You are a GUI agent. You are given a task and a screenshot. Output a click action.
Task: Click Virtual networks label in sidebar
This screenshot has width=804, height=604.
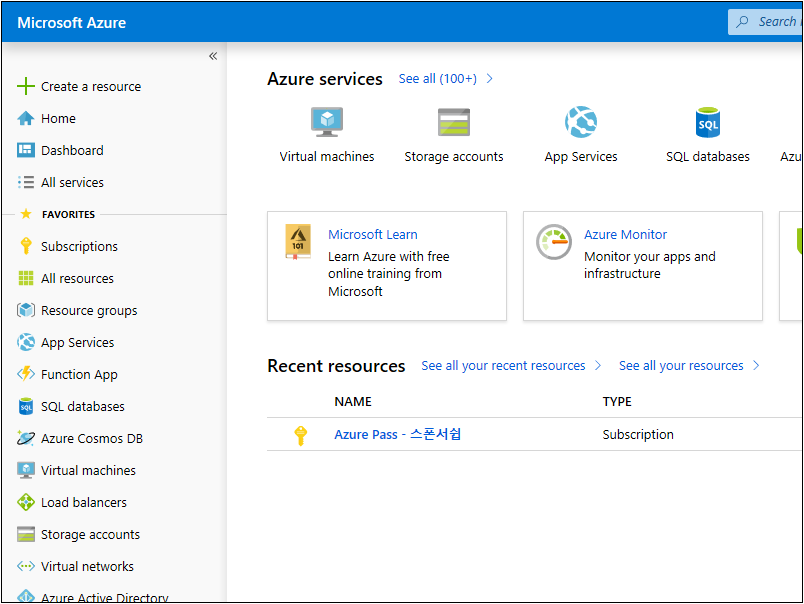point(87,566)
